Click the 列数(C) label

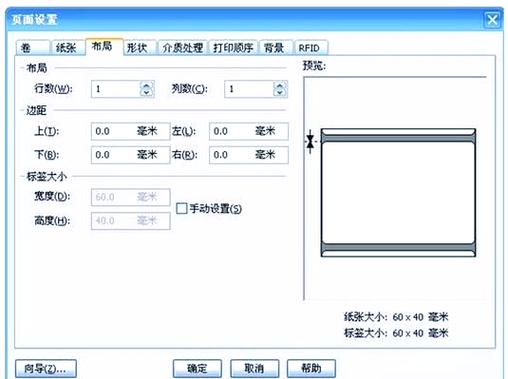coord(189,89)
